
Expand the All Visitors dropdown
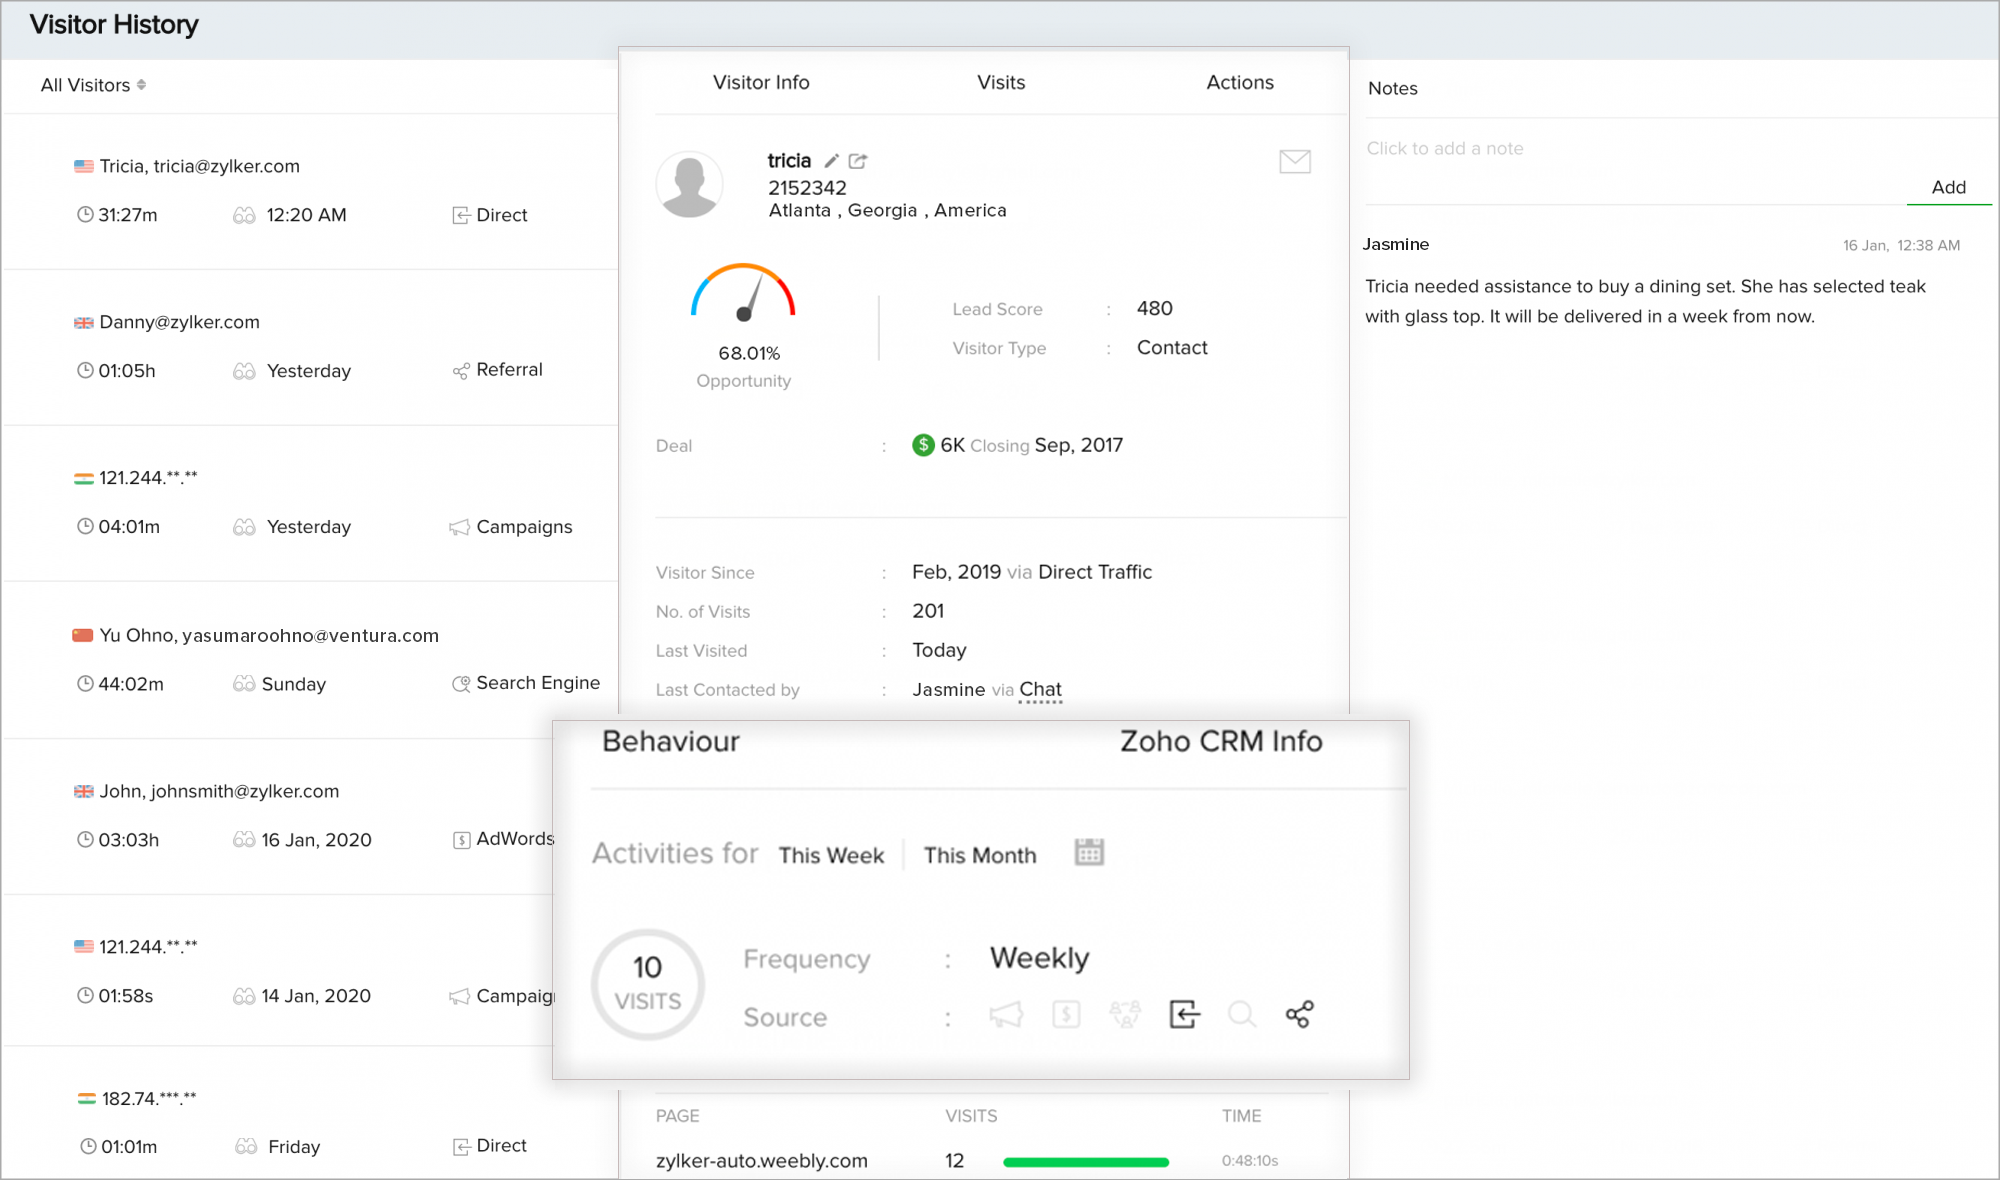click(x=94, y=85)
